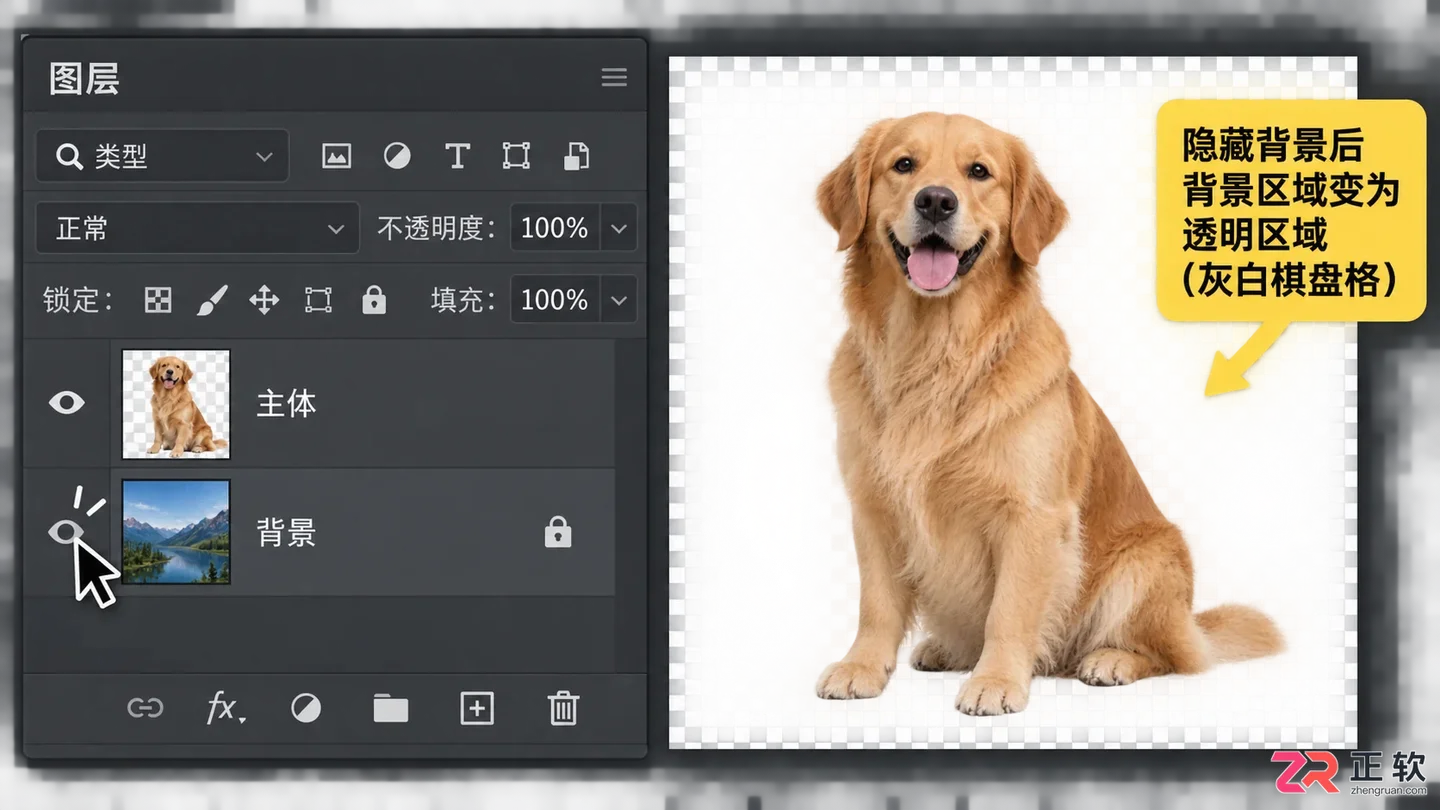The width and height of the screenshot is (1440, 810).
Task: Hide the 主体 layer eye icon
Action: [x=67, y=403]
